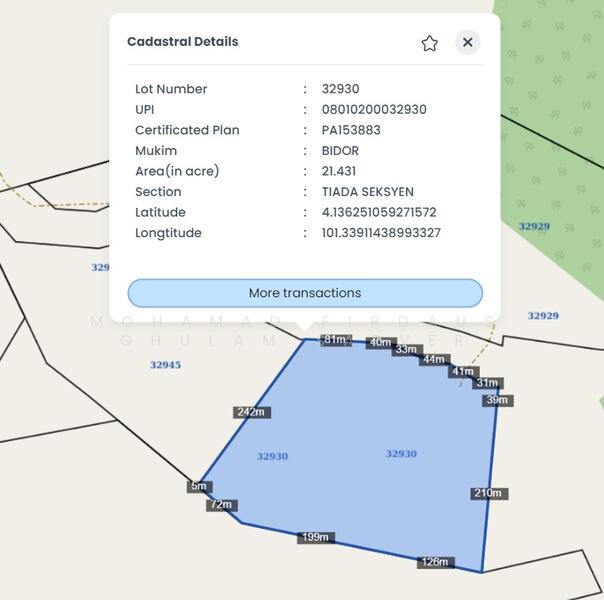Click the 210m boundary length label

click(x=488, y=493)
